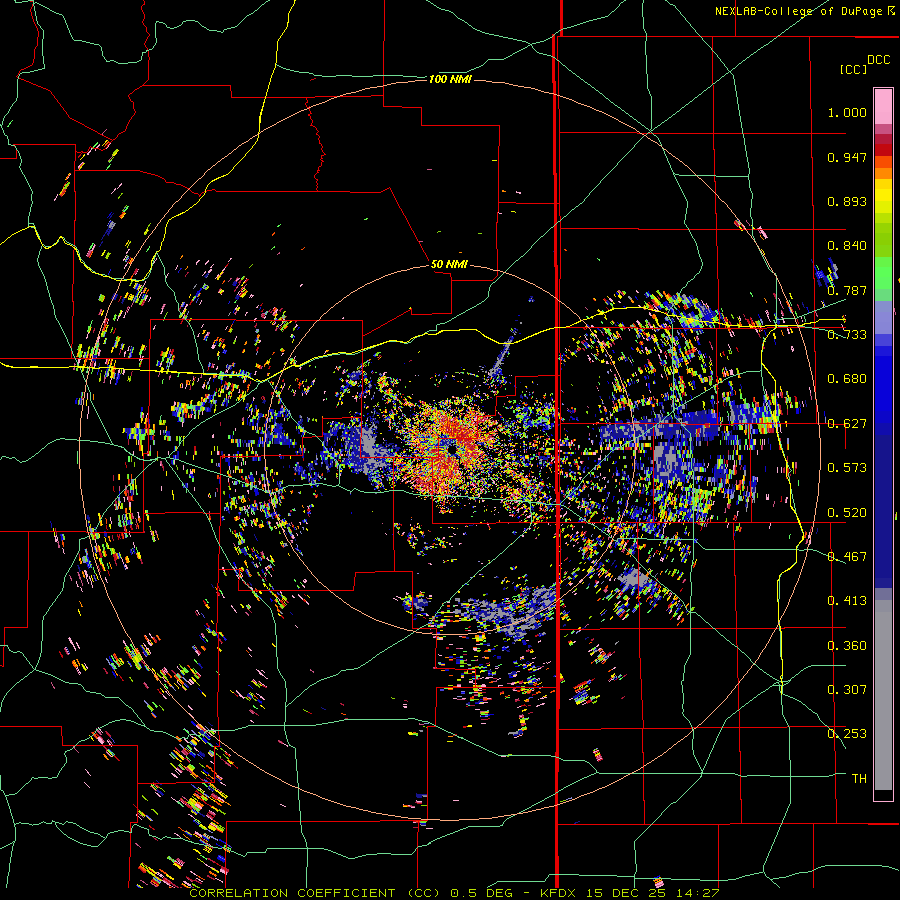Image resolution: width=900 pixels, height=900 pixels.
Task: Click the "14:27" timestamp
Action: (x=697, y=893)
